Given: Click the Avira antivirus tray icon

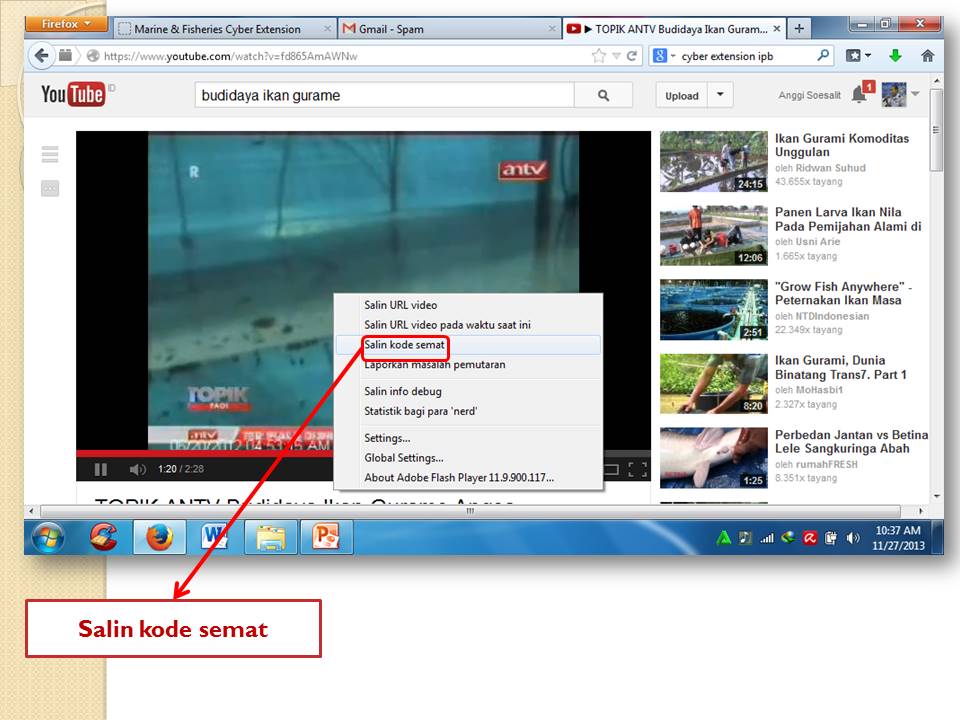Looking at the screenshot, I should (x=809, y=538).
